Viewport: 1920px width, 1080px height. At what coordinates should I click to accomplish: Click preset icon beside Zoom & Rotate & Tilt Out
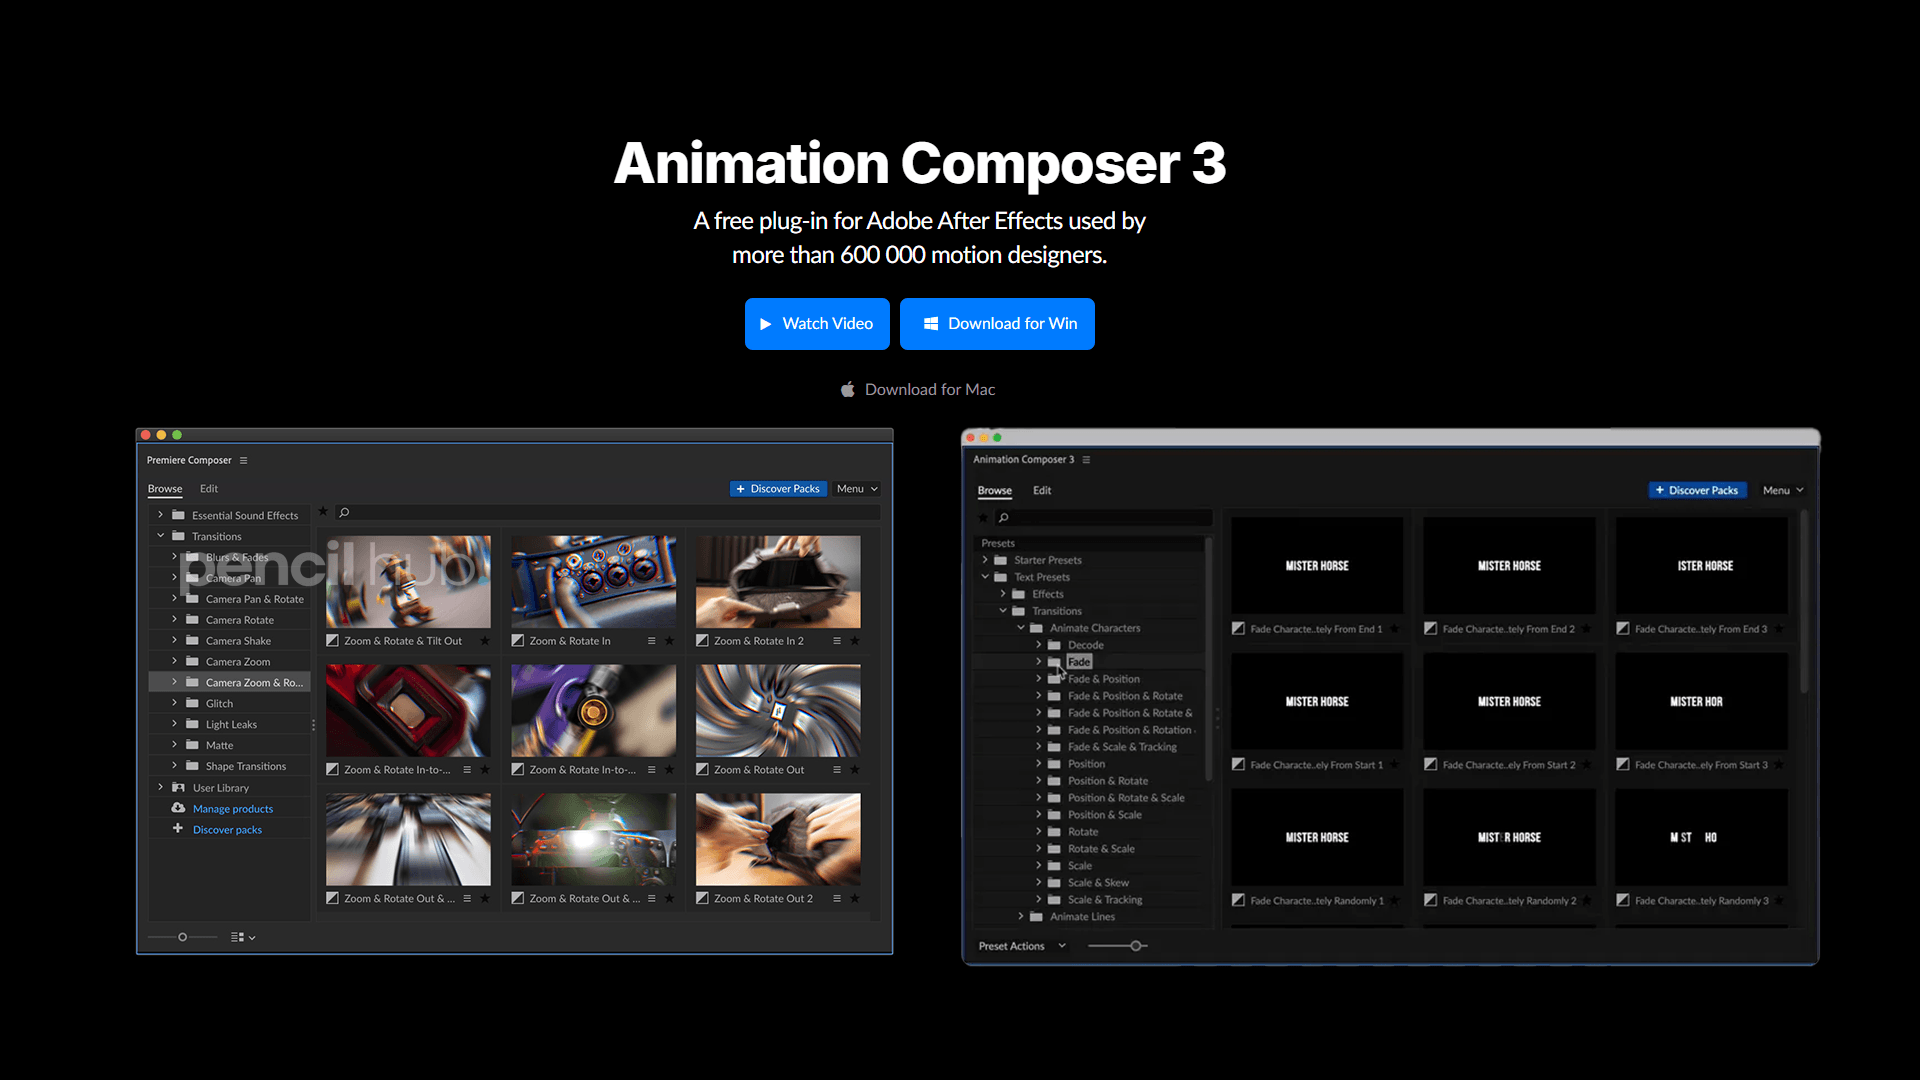(x=333, y=641)
